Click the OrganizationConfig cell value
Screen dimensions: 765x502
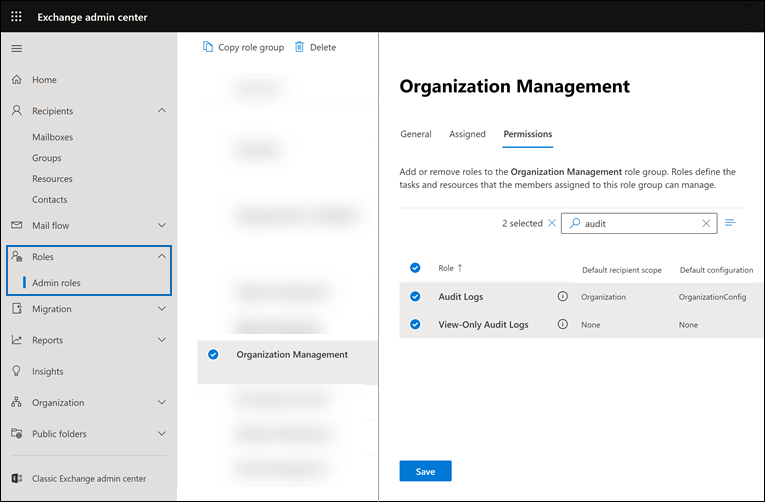tap(712, 297)
